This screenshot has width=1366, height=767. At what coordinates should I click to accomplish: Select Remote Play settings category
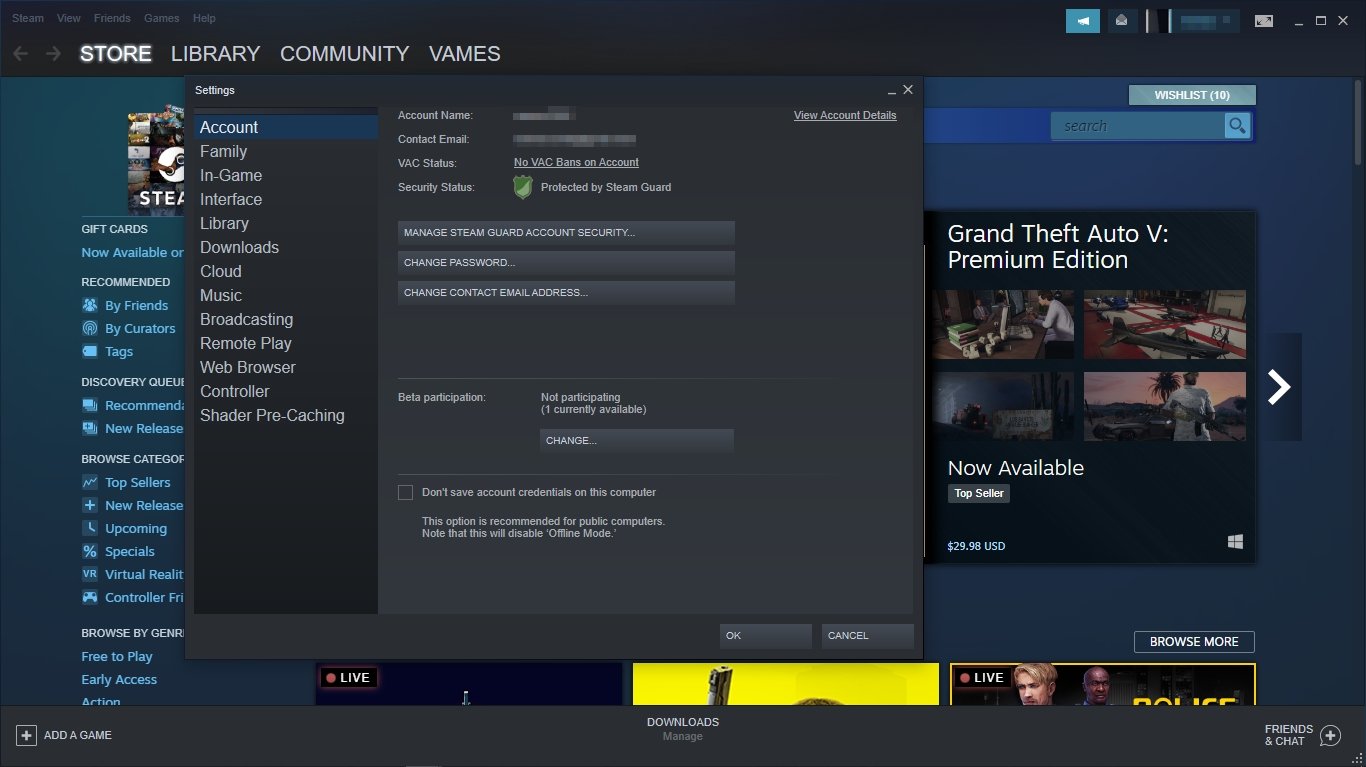point(286,343)
